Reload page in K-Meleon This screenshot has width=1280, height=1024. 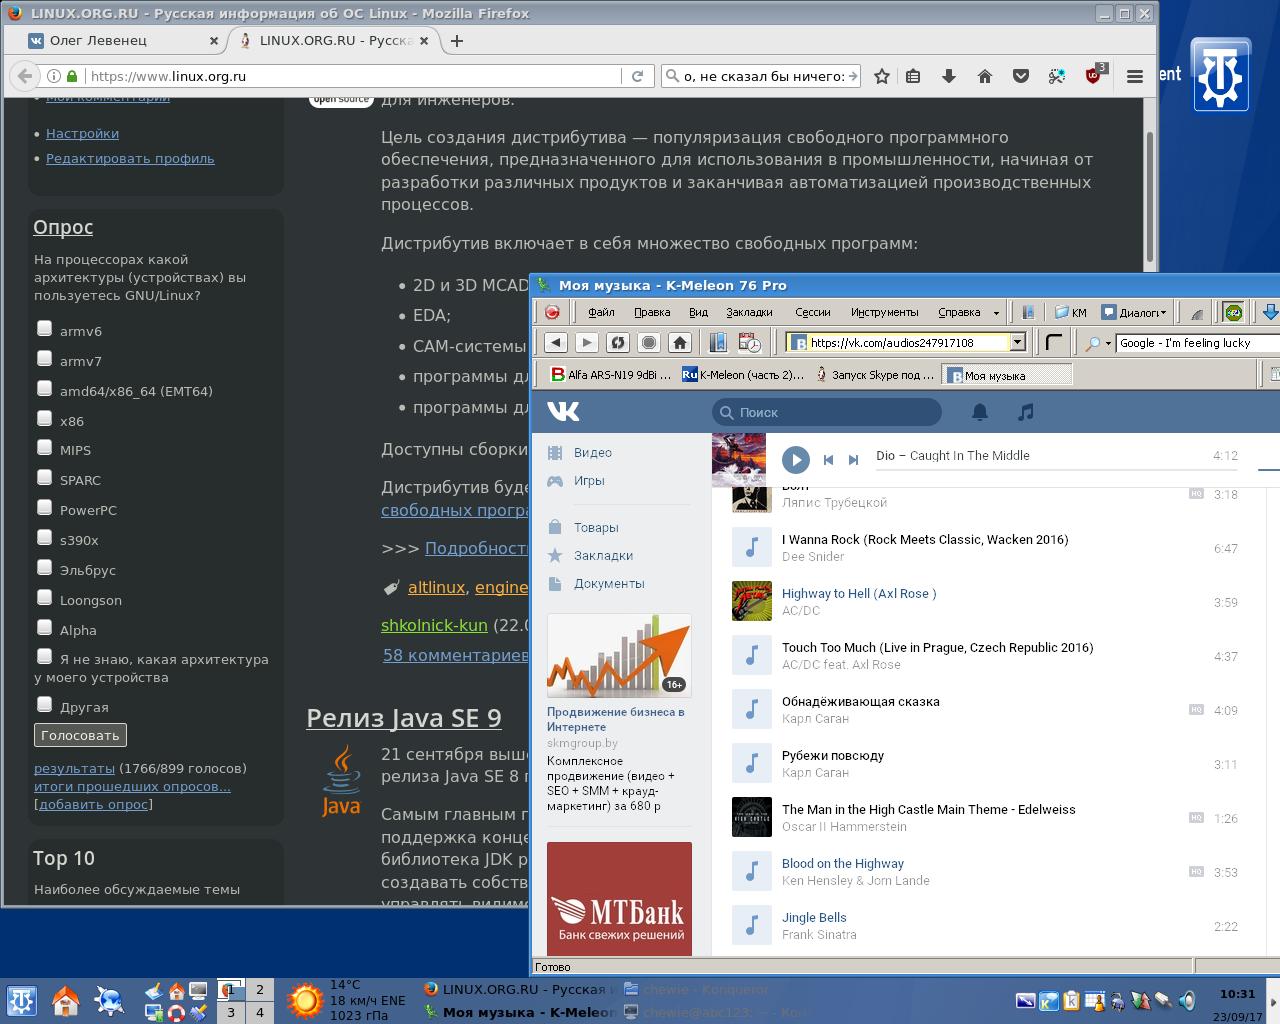[618, 342]
